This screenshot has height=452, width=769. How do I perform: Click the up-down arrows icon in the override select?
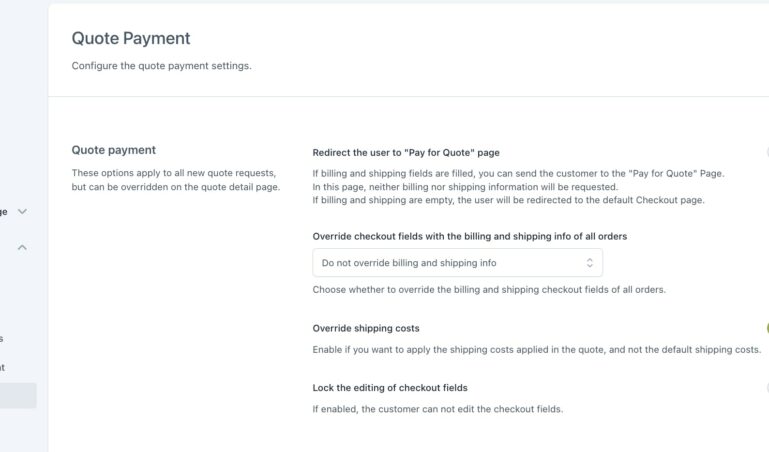click(589, 263)
